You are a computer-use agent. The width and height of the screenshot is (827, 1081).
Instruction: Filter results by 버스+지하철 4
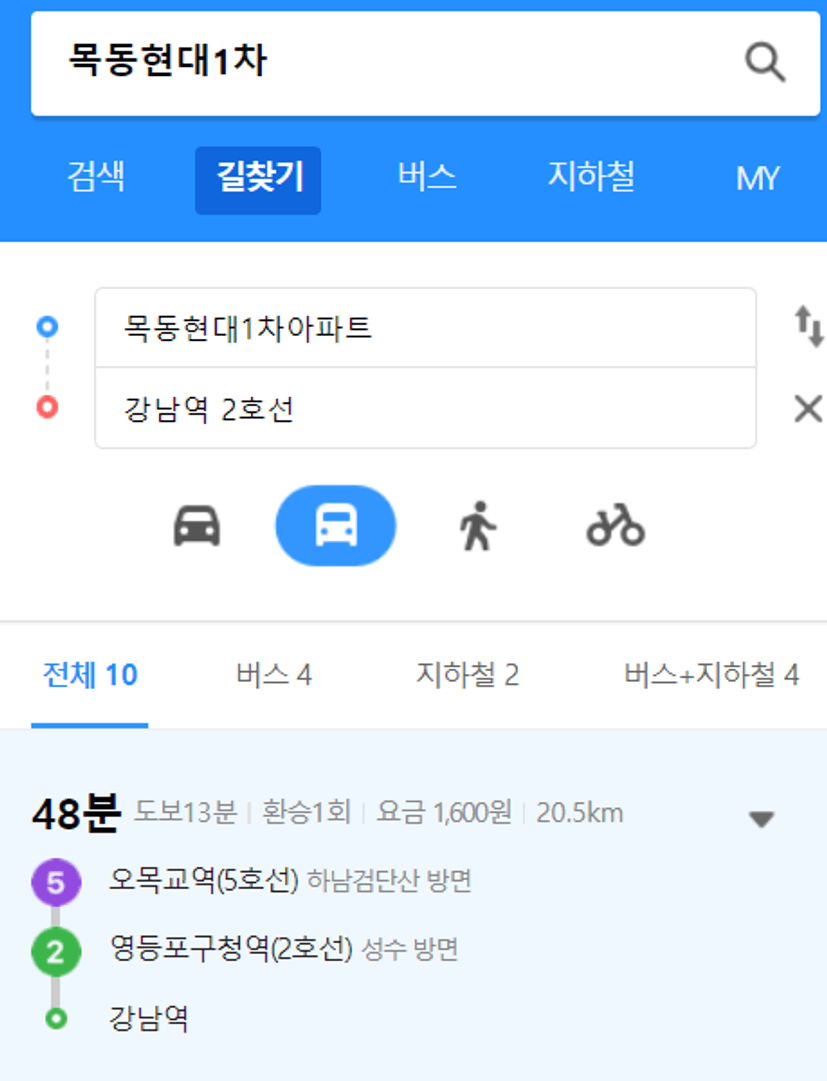coord(711,674)
